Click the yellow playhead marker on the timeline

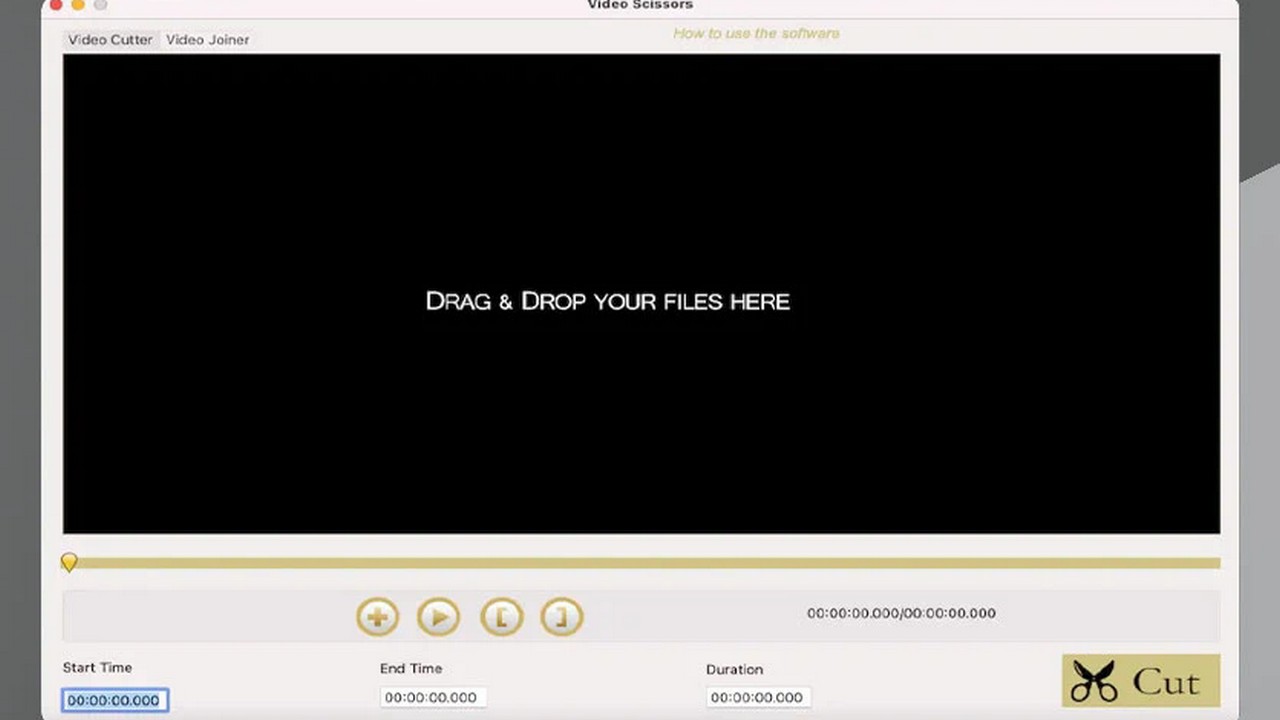click(69, 563)
